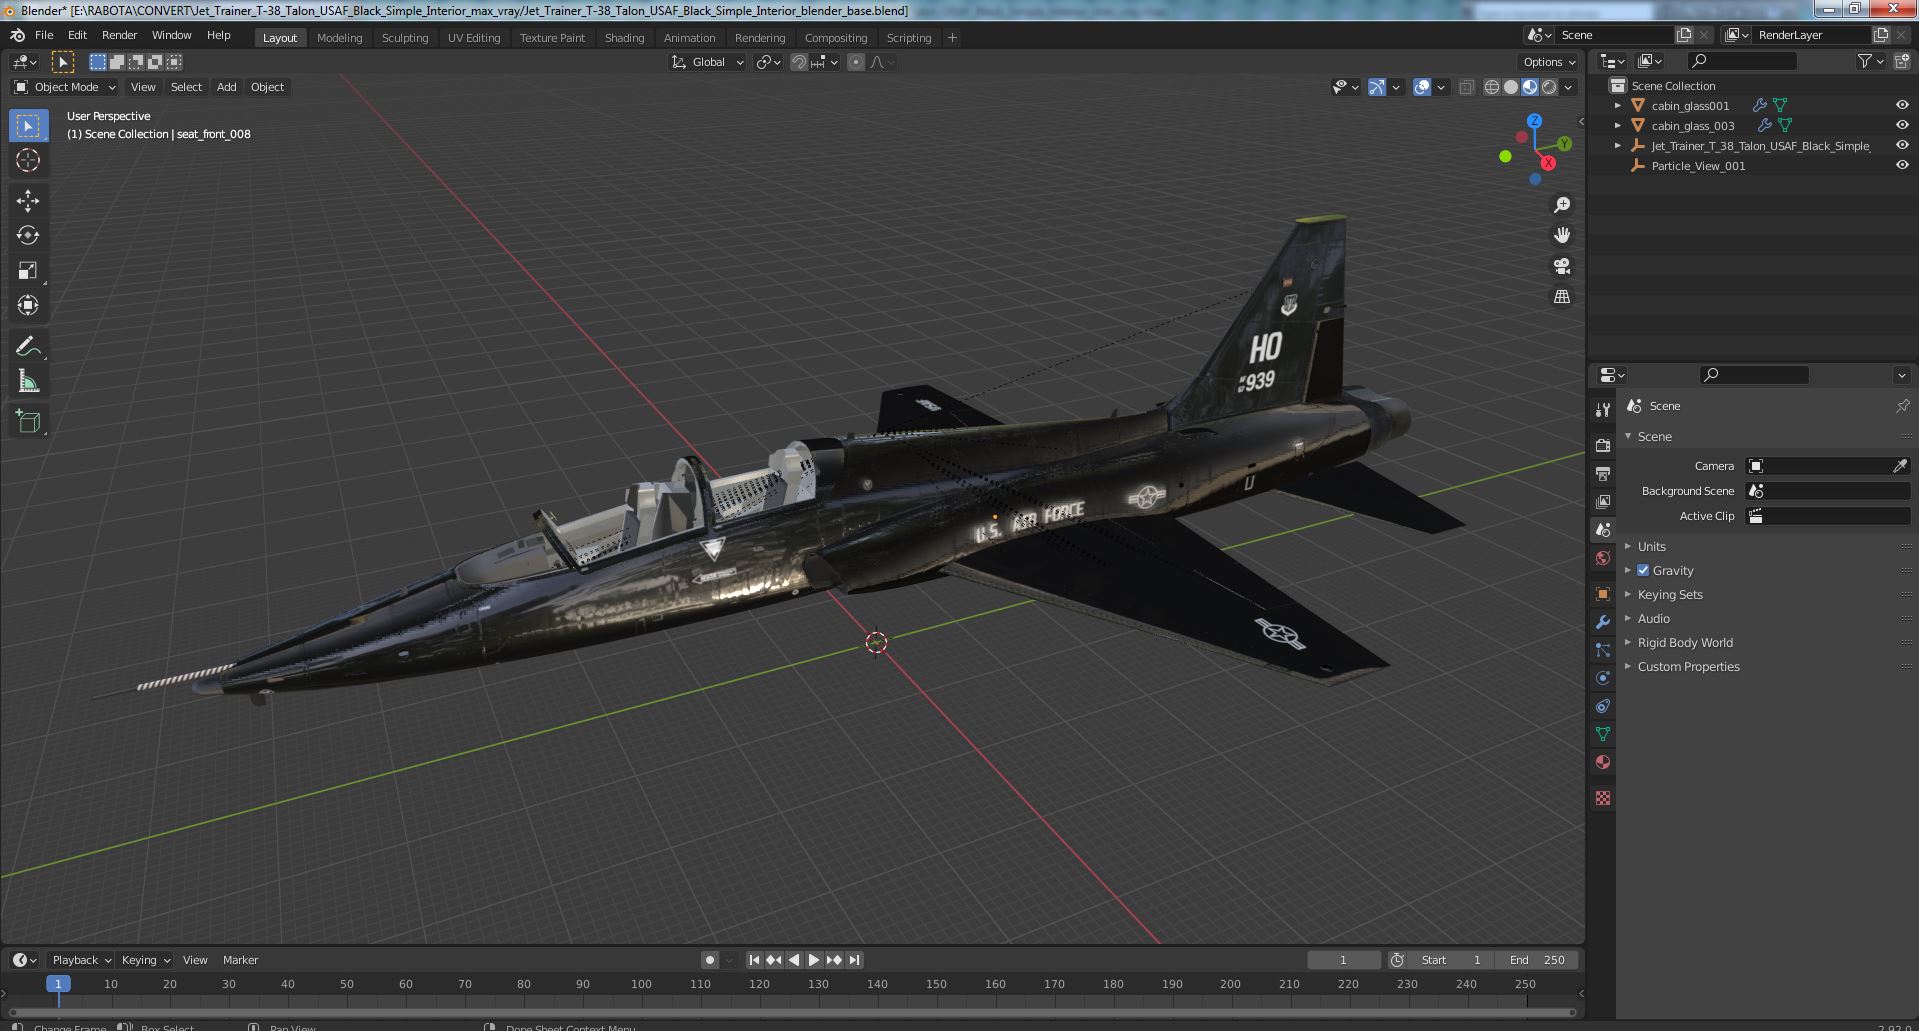
Task: Hide cabin_glass001 in outliner
Action: (x=1902, y=105)
